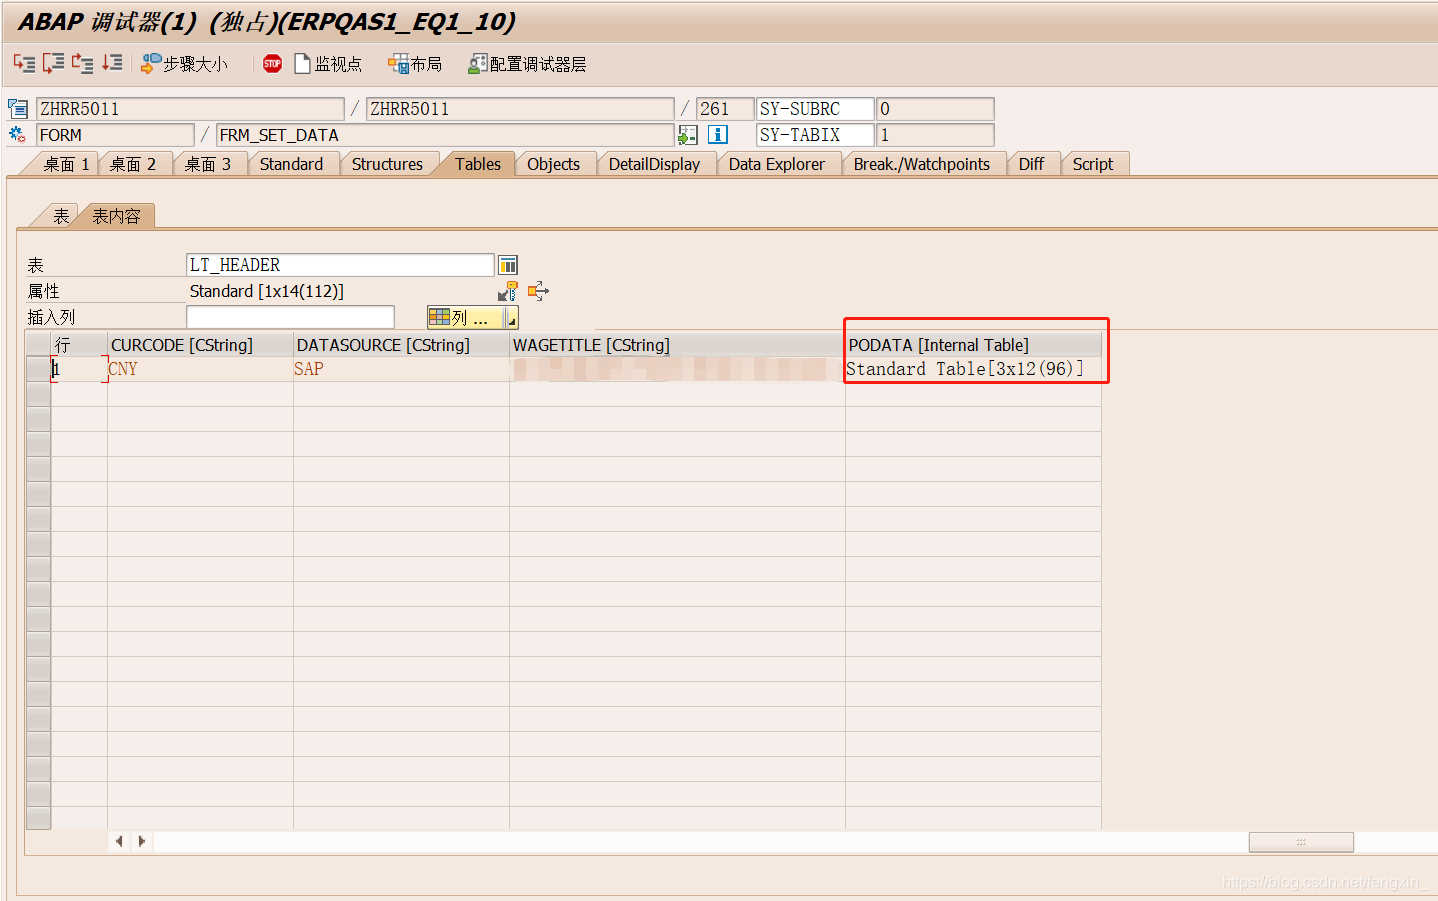The width and height of the screenshot is (1438, 901).
Task: Click the 布局 layout icon
Action: coord(414,63)
